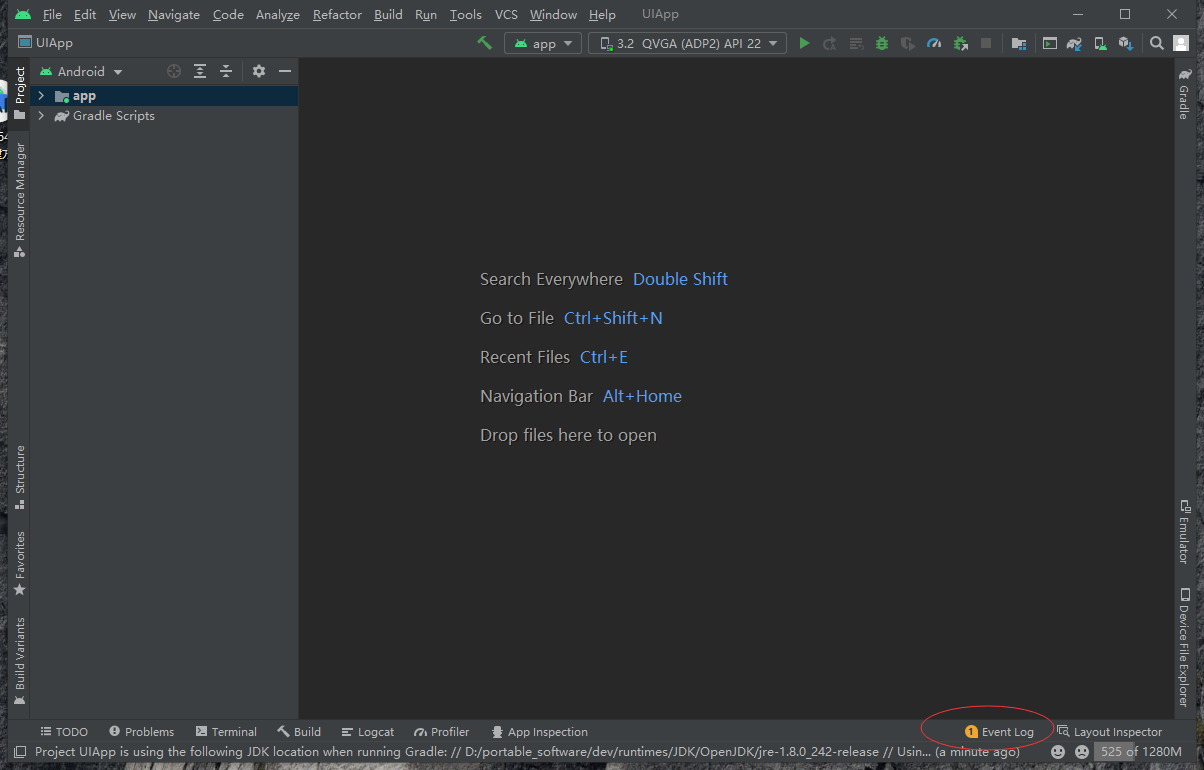Click the Debug app bug icon
The height and width of the screenshot is (770, 1204).
pos(881,43)
